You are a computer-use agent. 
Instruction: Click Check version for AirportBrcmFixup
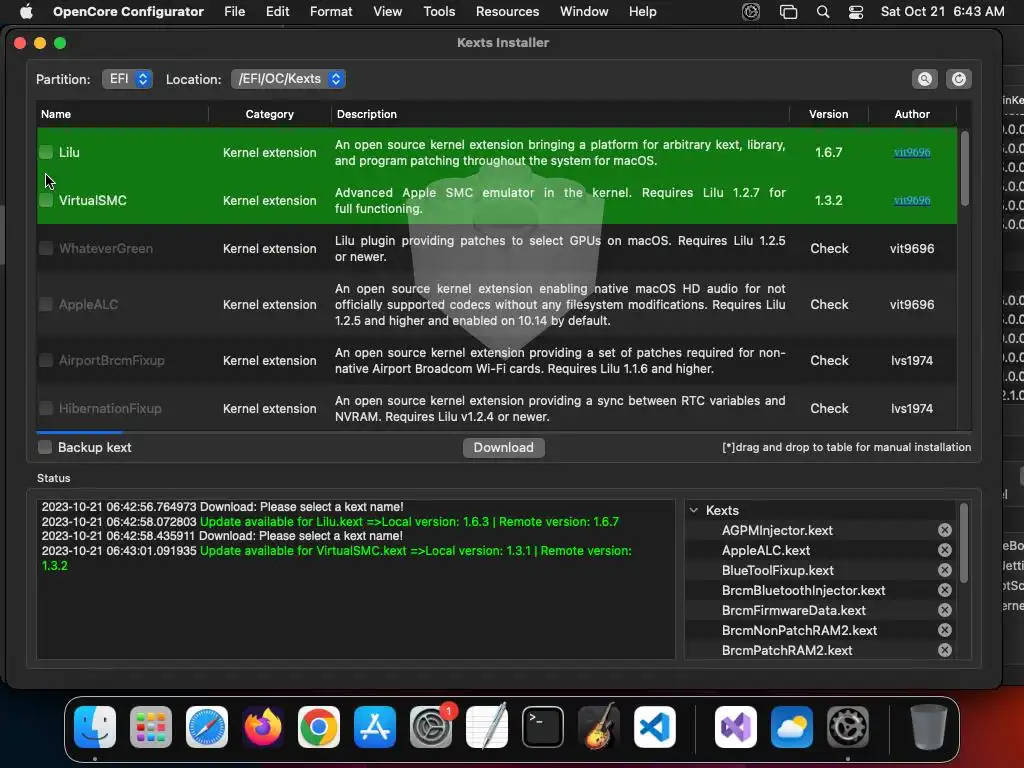829,360
